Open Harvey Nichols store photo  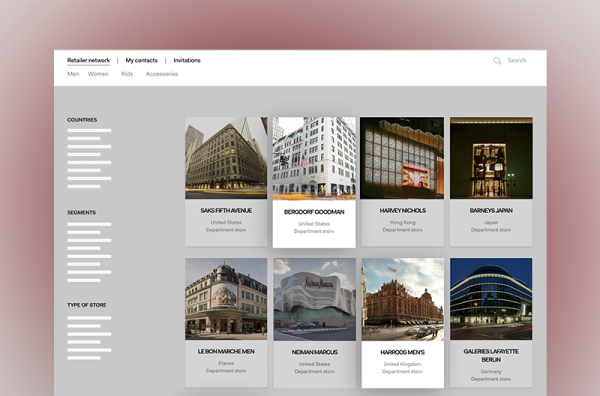coord(402,158)
